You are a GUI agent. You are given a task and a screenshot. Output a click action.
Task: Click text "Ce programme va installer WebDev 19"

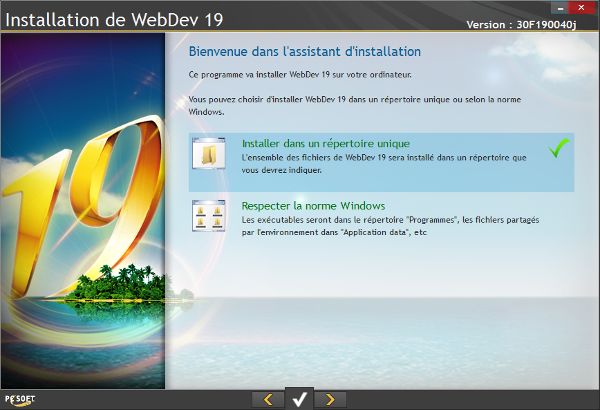tap(259, 75)
